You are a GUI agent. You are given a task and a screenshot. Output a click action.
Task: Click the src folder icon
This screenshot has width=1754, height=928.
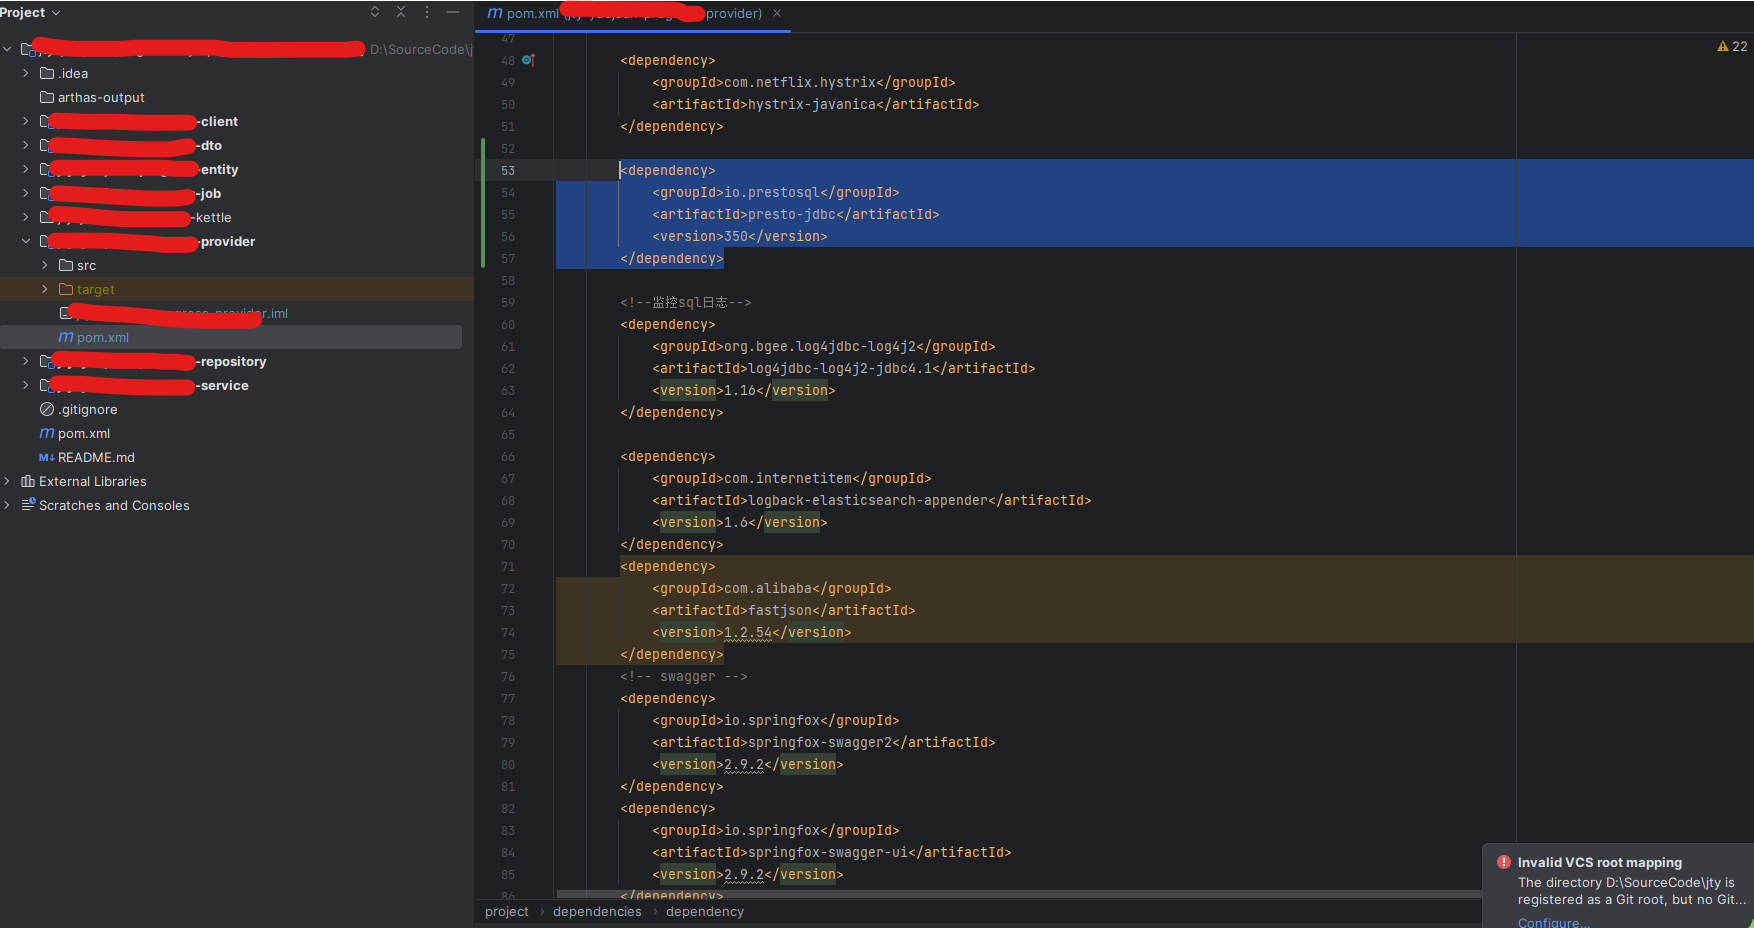click(66, 265)
